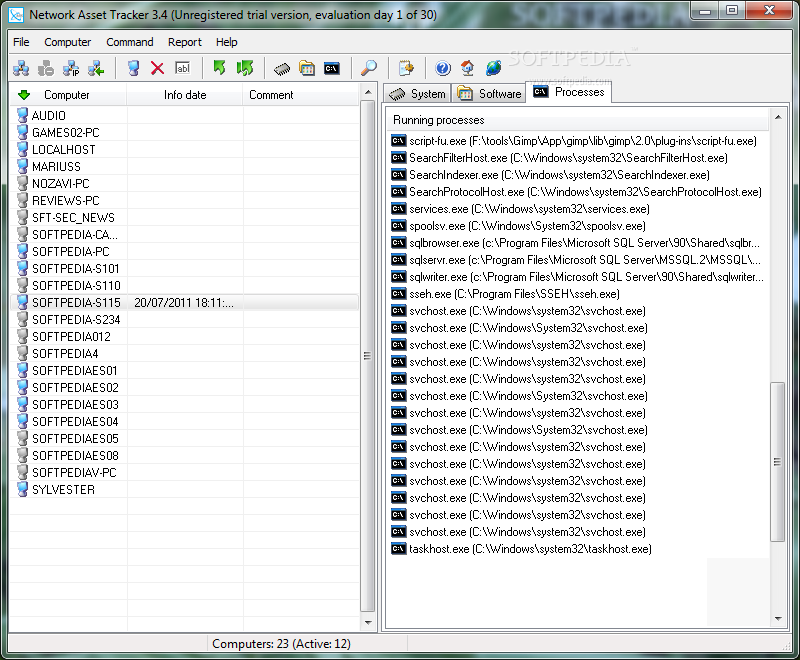Click the grayed remove network icon
The image size is (800, 660).
coord(46,68)
